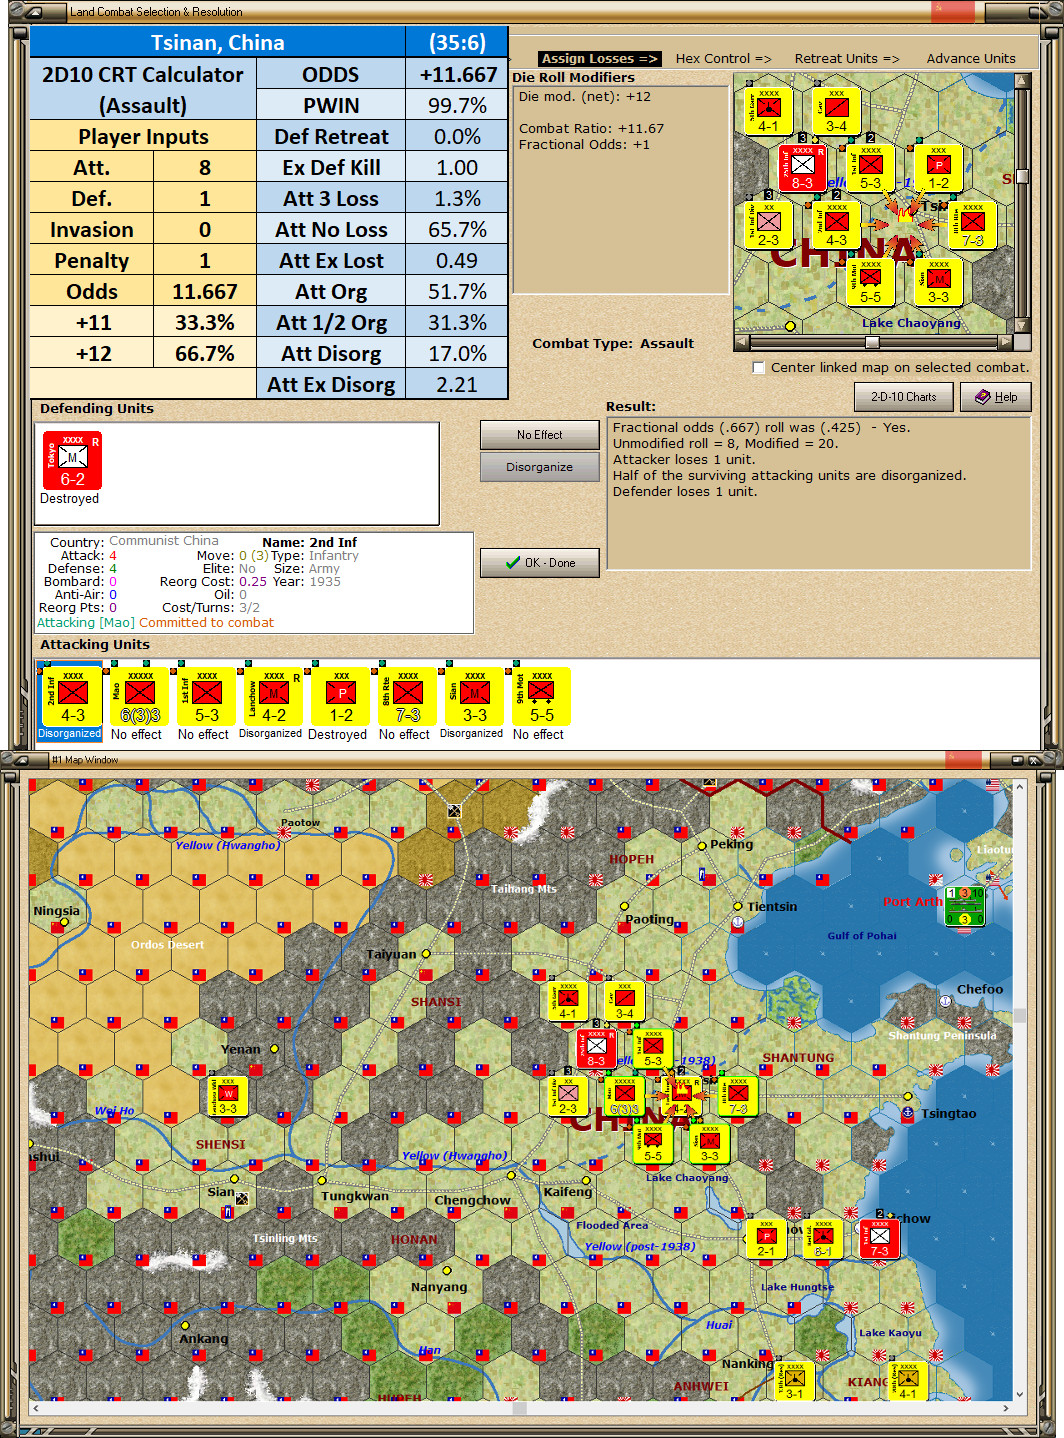Open Land Combat window system menu icon

pyautogui.click(x=32, y=12)
